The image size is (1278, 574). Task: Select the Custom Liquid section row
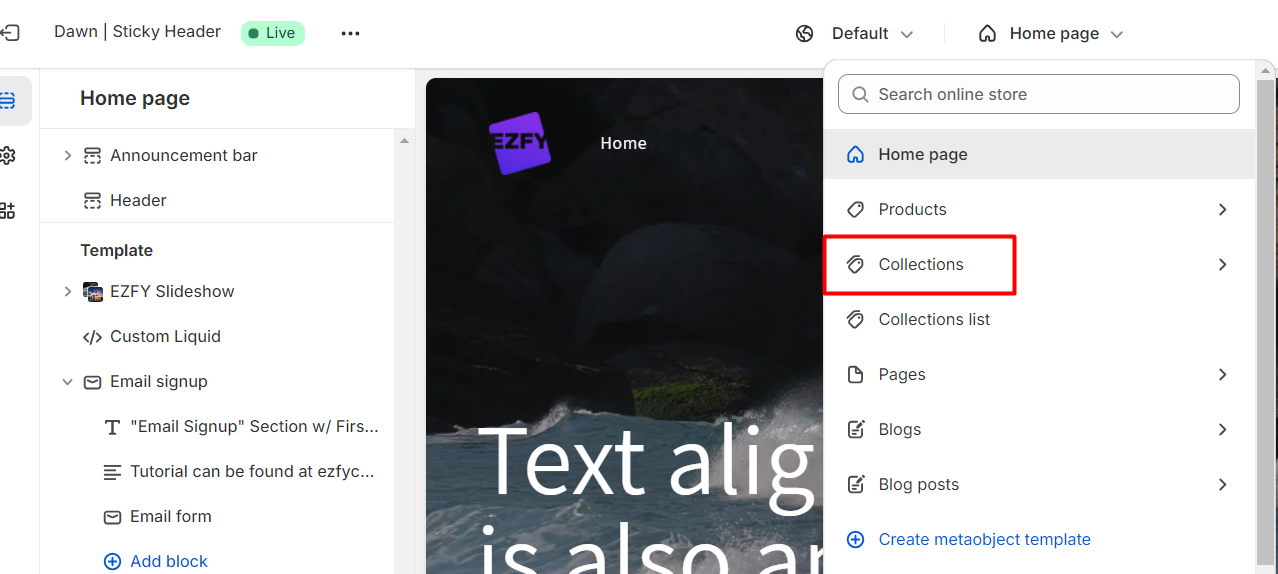pos(217,337)
